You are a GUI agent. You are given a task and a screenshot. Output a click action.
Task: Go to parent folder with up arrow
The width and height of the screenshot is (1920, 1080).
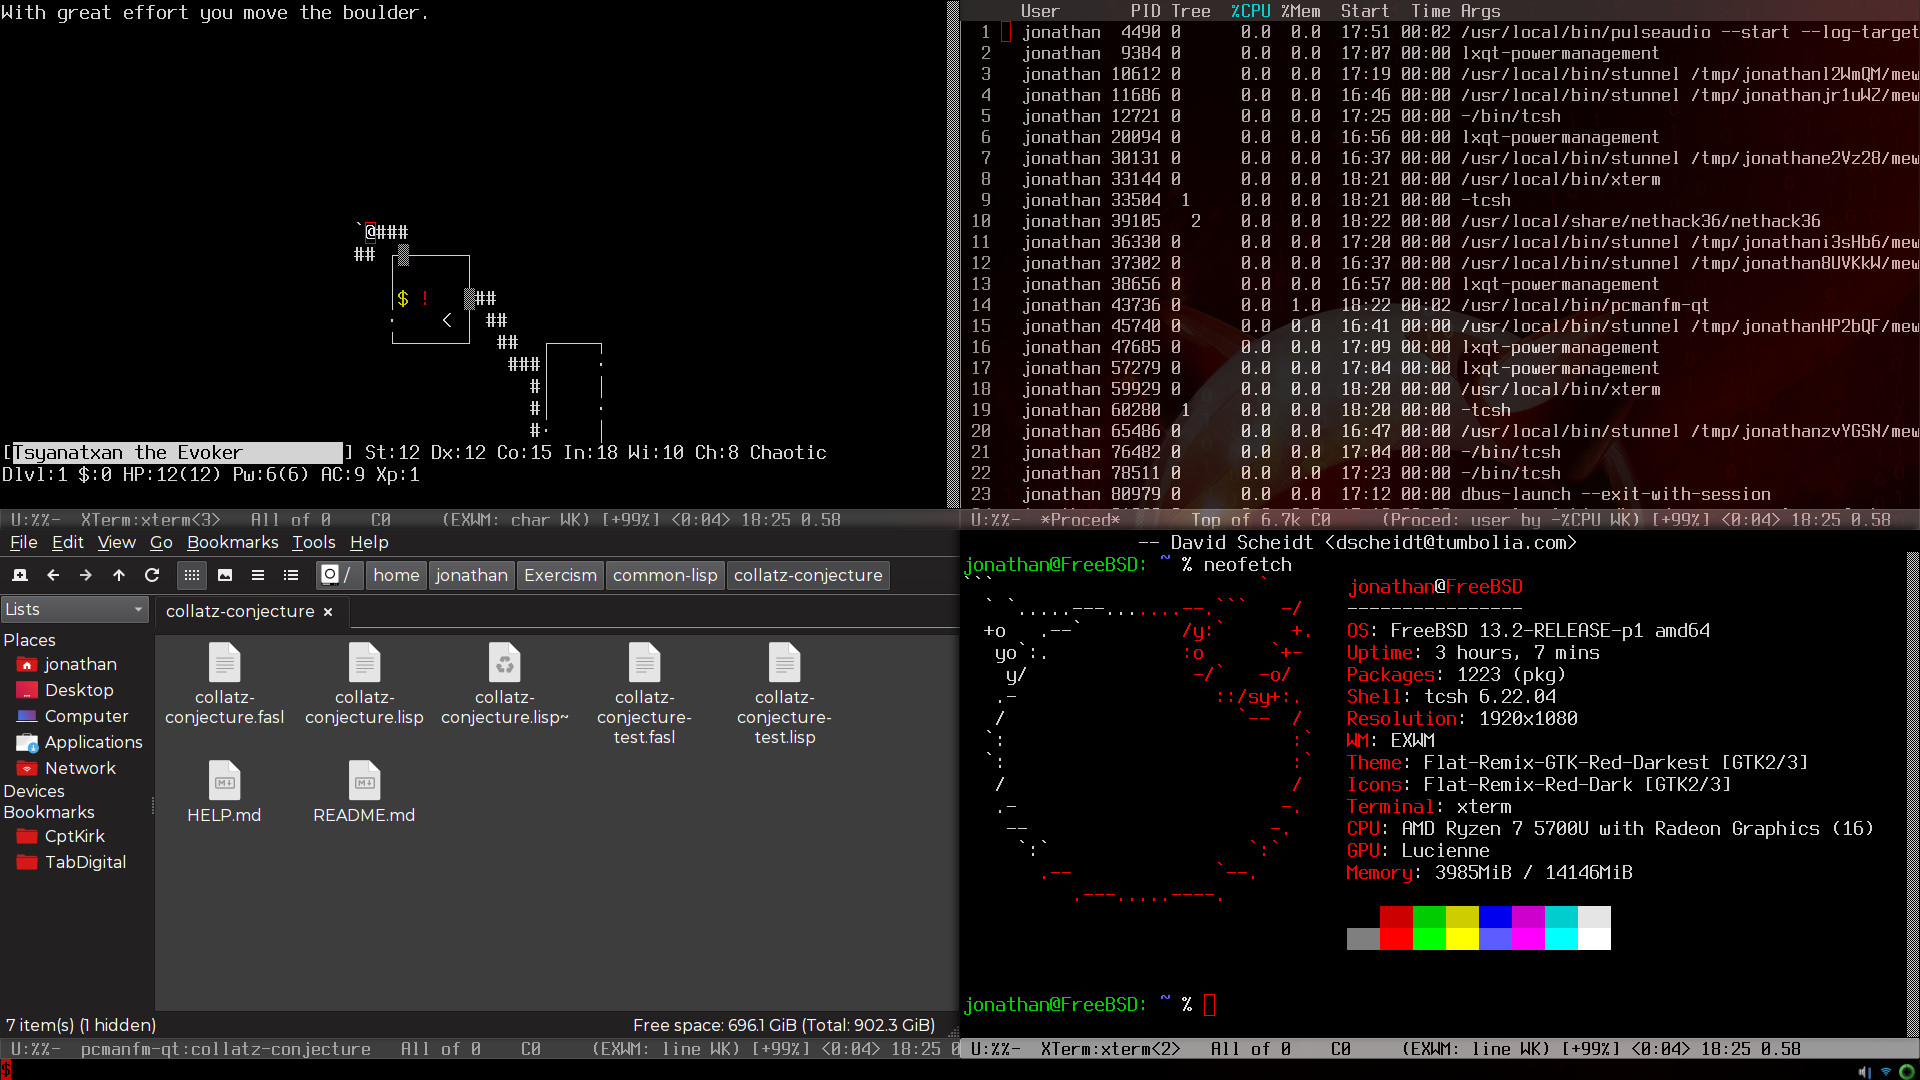click(119, 575)
